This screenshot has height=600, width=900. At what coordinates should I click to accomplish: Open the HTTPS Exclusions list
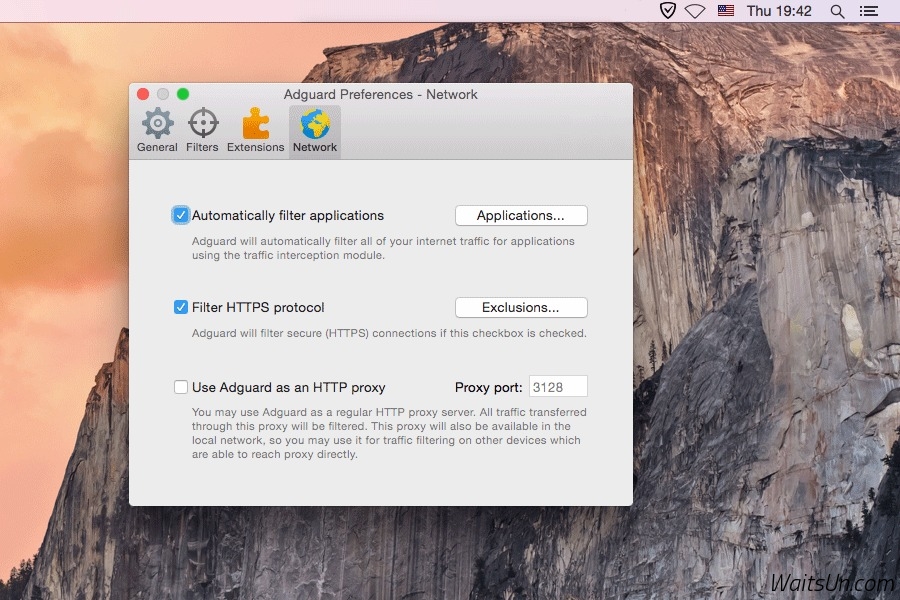pyautogui.click(x=521, y=307)
